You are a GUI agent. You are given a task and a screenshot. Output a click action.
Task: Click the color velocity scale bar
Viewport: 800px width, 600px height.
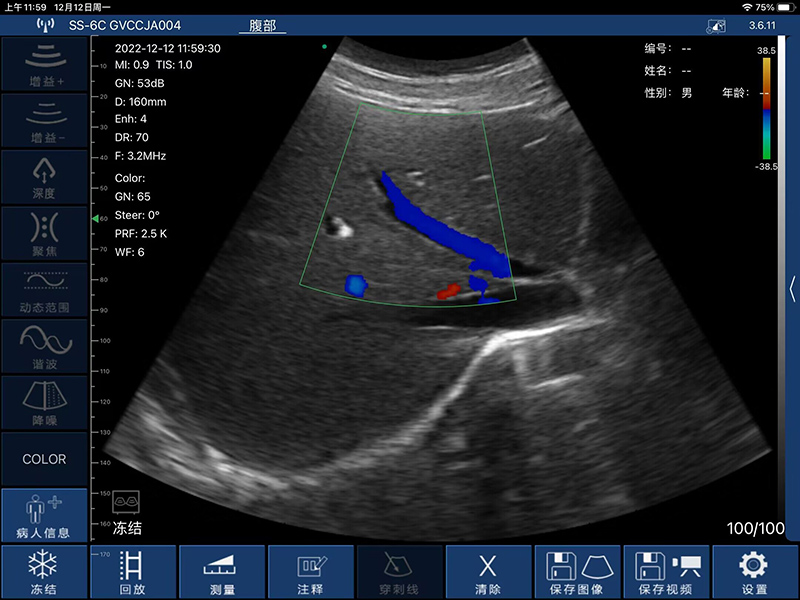pos(765,108)
